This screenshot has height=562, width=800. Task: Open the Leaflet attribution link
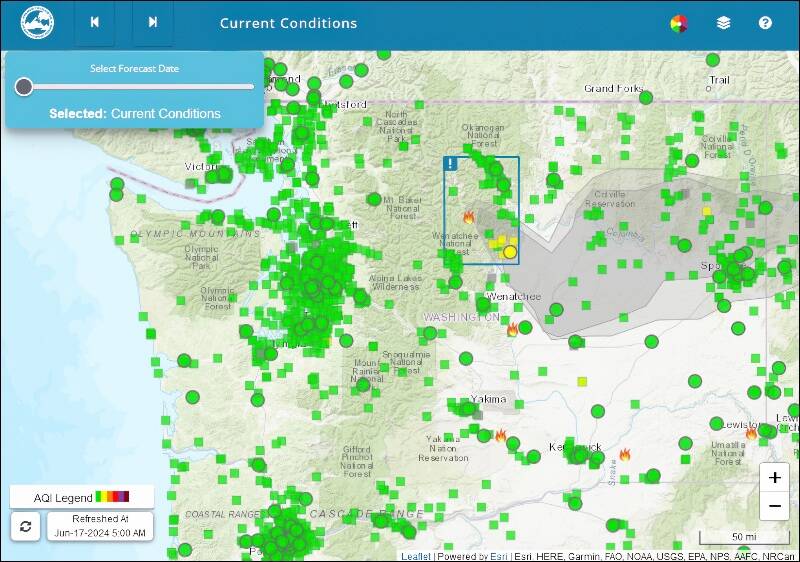coord(416,556)
